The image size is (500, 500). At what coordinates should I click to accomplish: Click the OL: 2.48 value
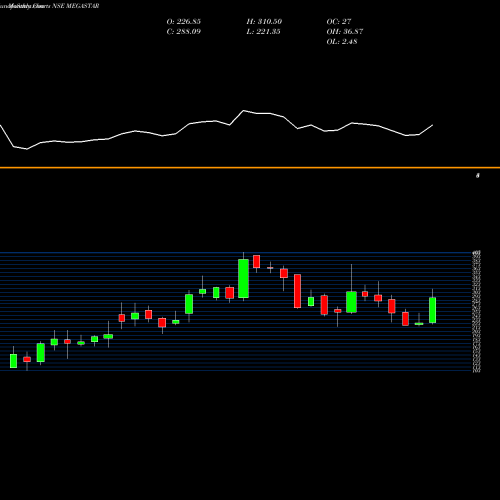pos(342,42)
